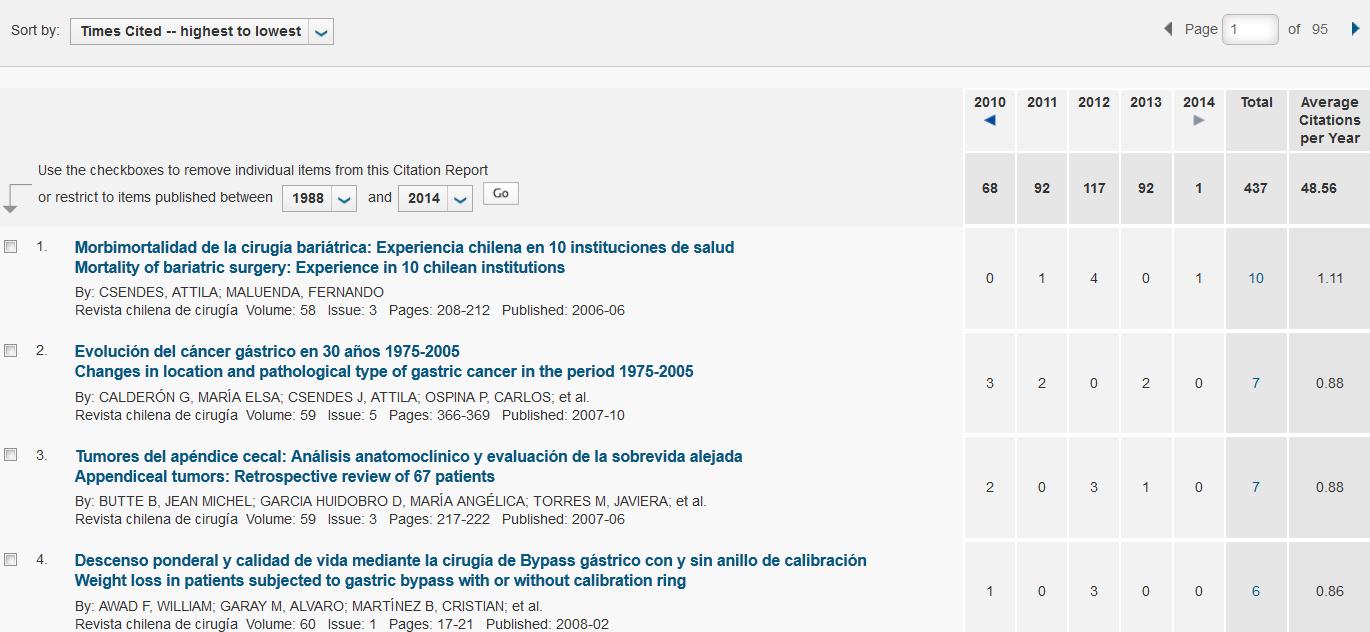This screenshot has height=632, width=1370.
Task: Tick checkbox for item 2 gastric cancer
Action: pyautogui.click(x=11, y=351)
